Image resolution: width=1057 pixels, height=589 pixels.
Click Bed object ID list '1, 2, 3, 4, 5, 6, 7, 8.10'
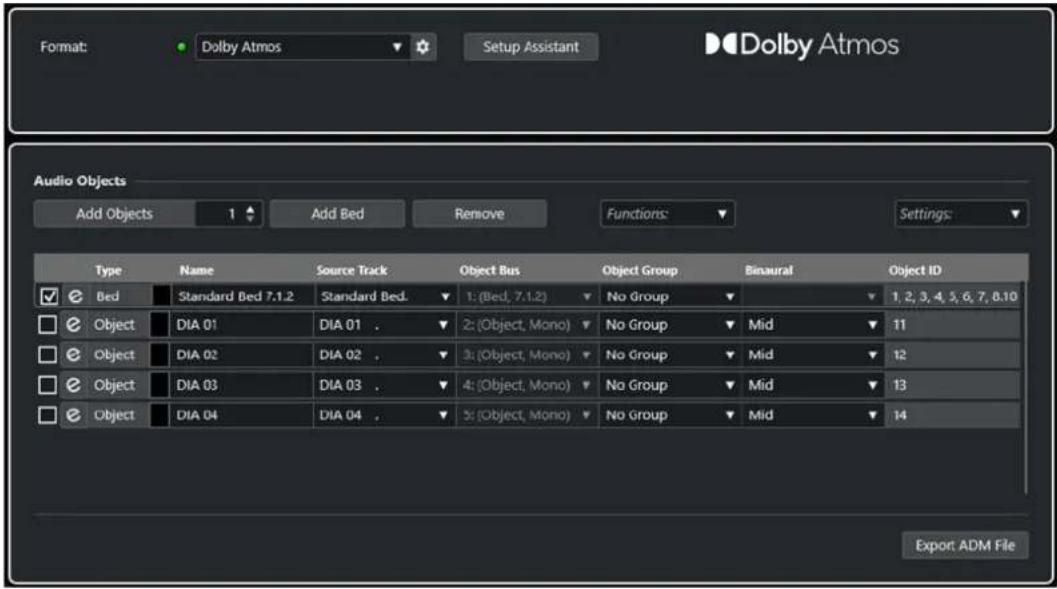955,296
